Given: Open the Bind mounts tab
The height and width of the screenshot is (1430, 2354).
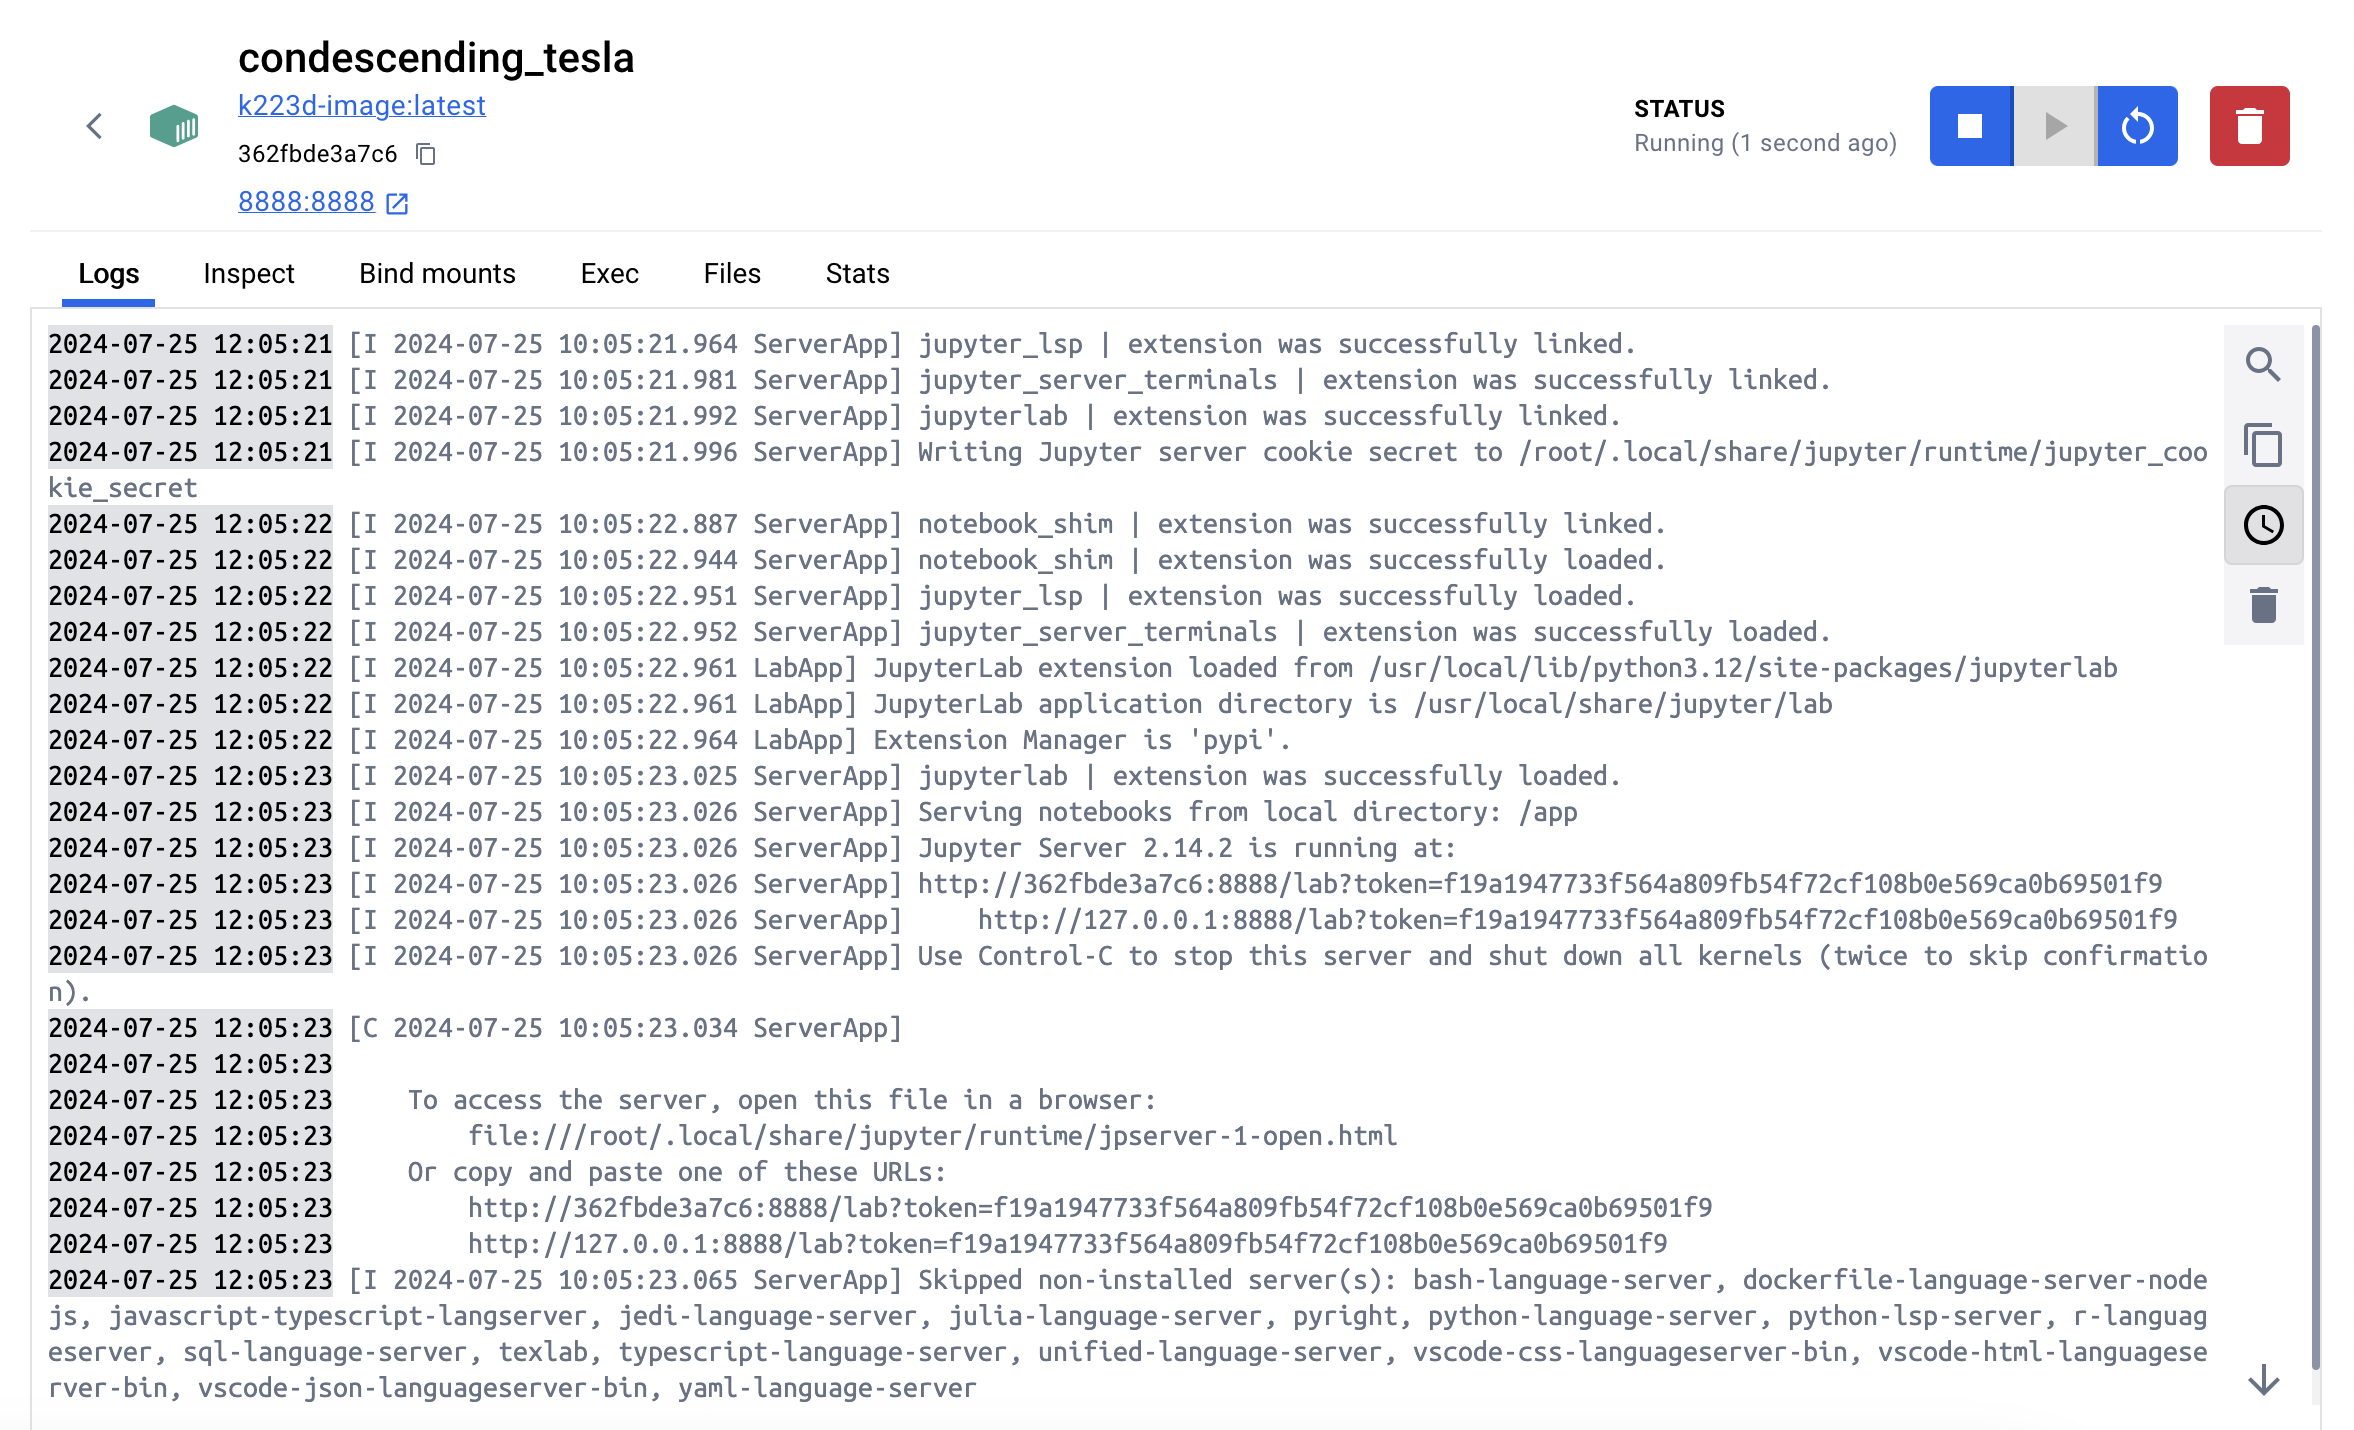Looking at the screenshot, I should 437,274.
